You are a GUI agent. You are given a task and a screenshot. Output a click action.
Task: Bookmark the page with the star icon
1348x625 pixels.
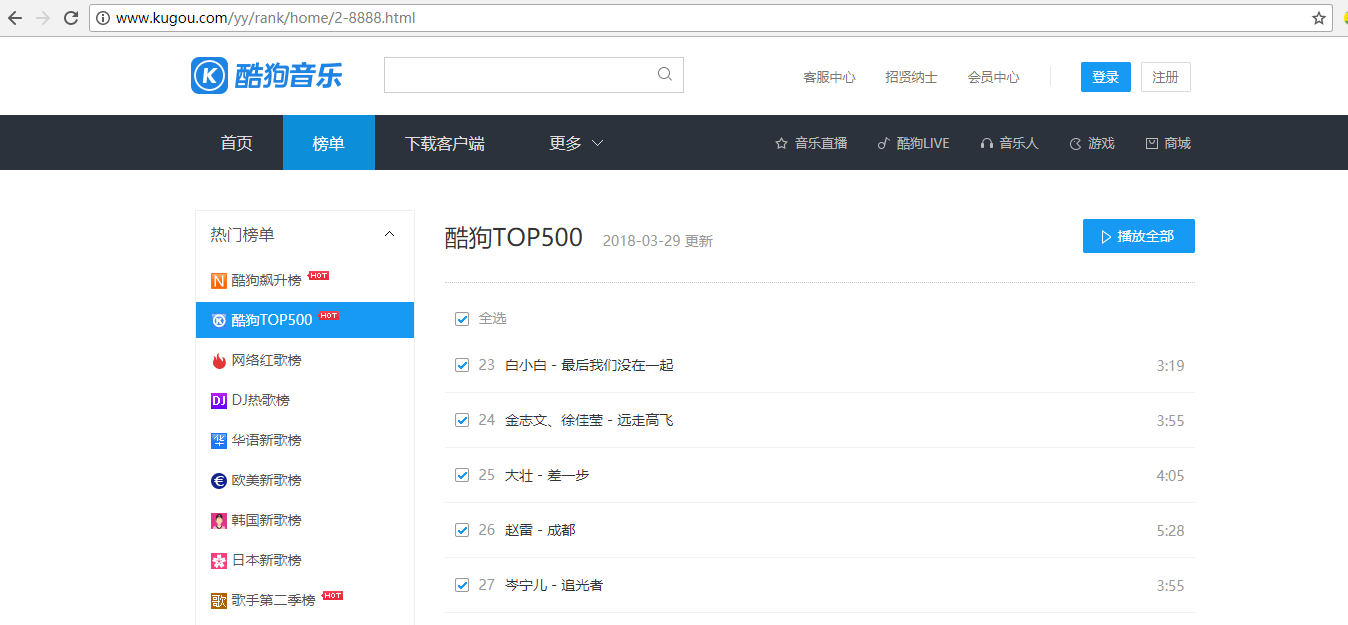1319,18
